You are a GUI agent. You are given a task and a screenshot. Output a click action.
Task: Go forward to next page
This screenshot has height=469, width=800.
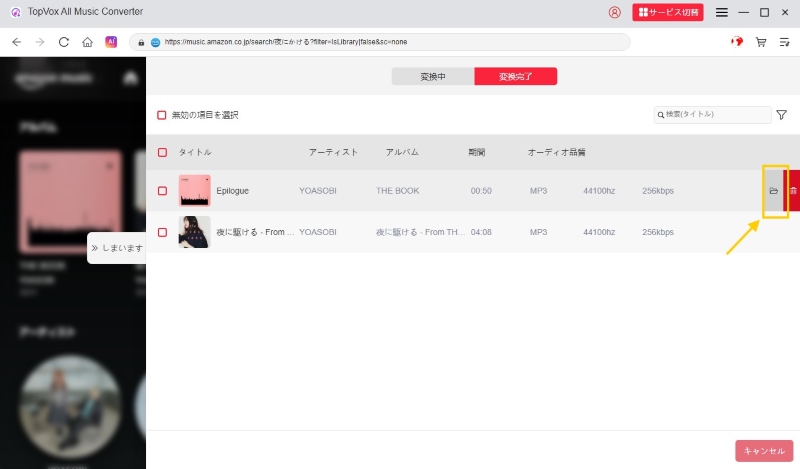coord(40,42)
